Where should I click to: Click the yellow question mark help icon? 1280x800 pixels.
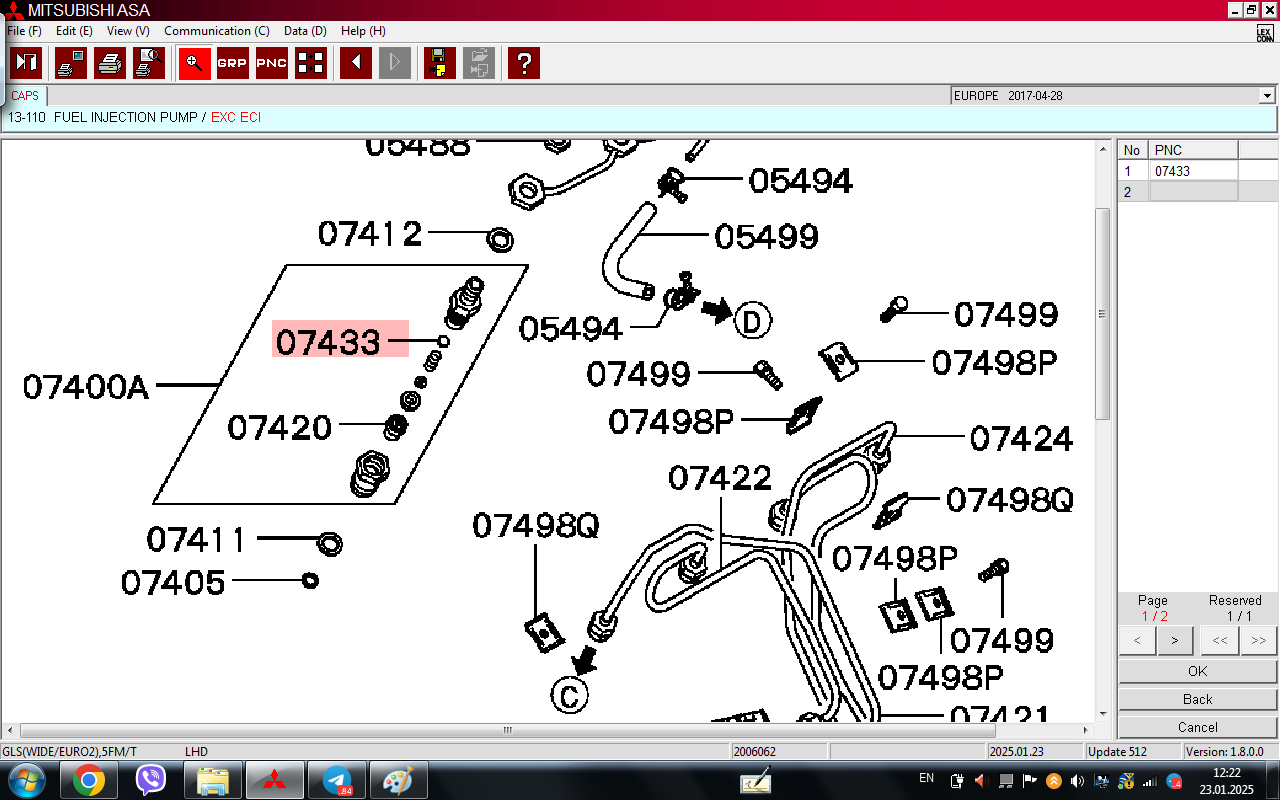pos(523,63)
